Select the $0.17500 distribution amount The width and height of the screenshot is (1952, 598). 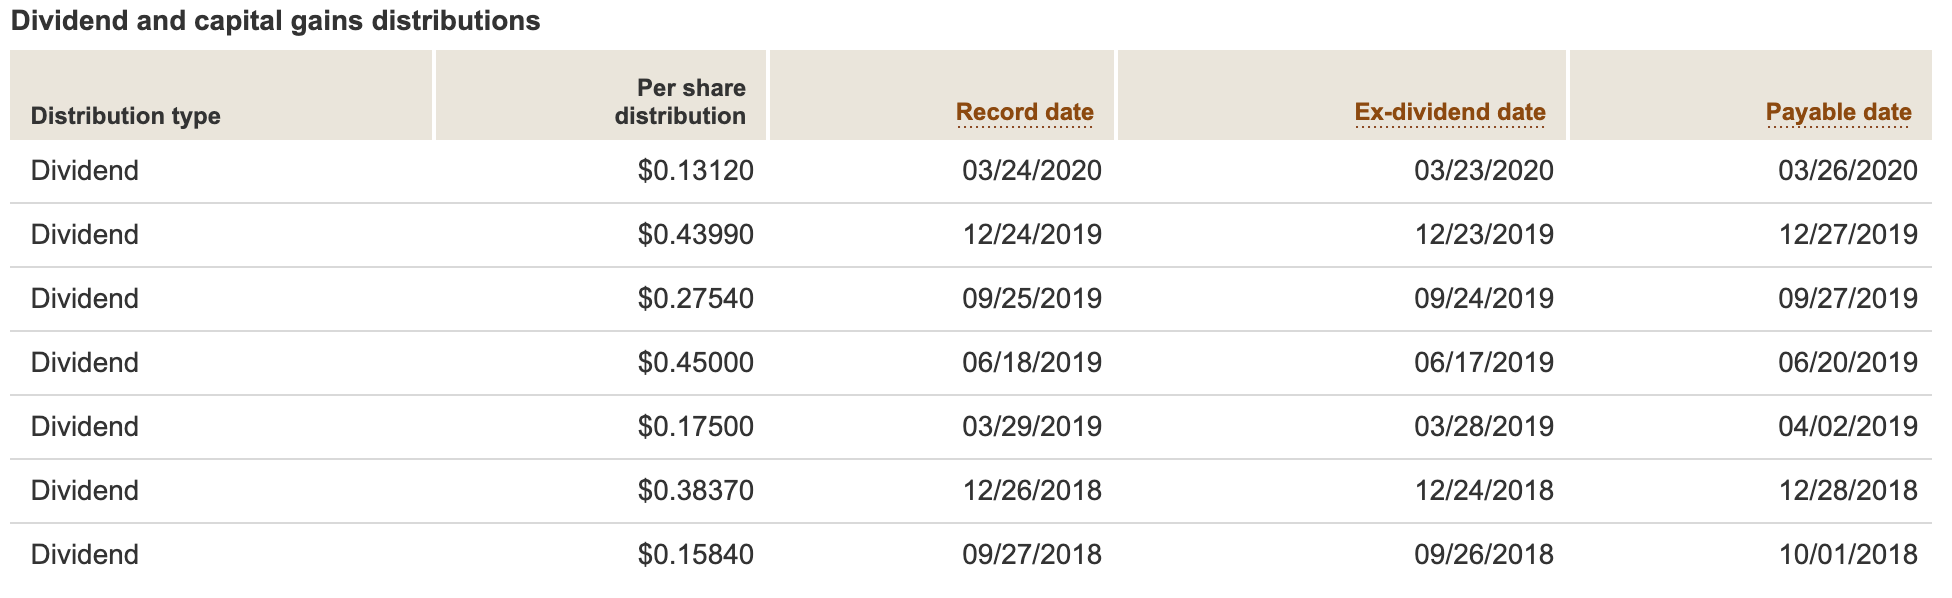pos(696,427)
